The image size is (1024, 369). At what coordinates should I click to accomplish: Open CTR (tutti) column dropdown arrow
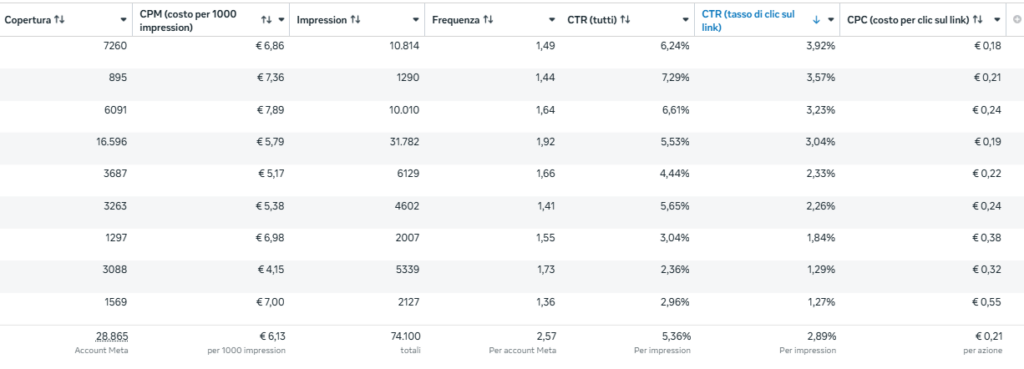(685, 20)
